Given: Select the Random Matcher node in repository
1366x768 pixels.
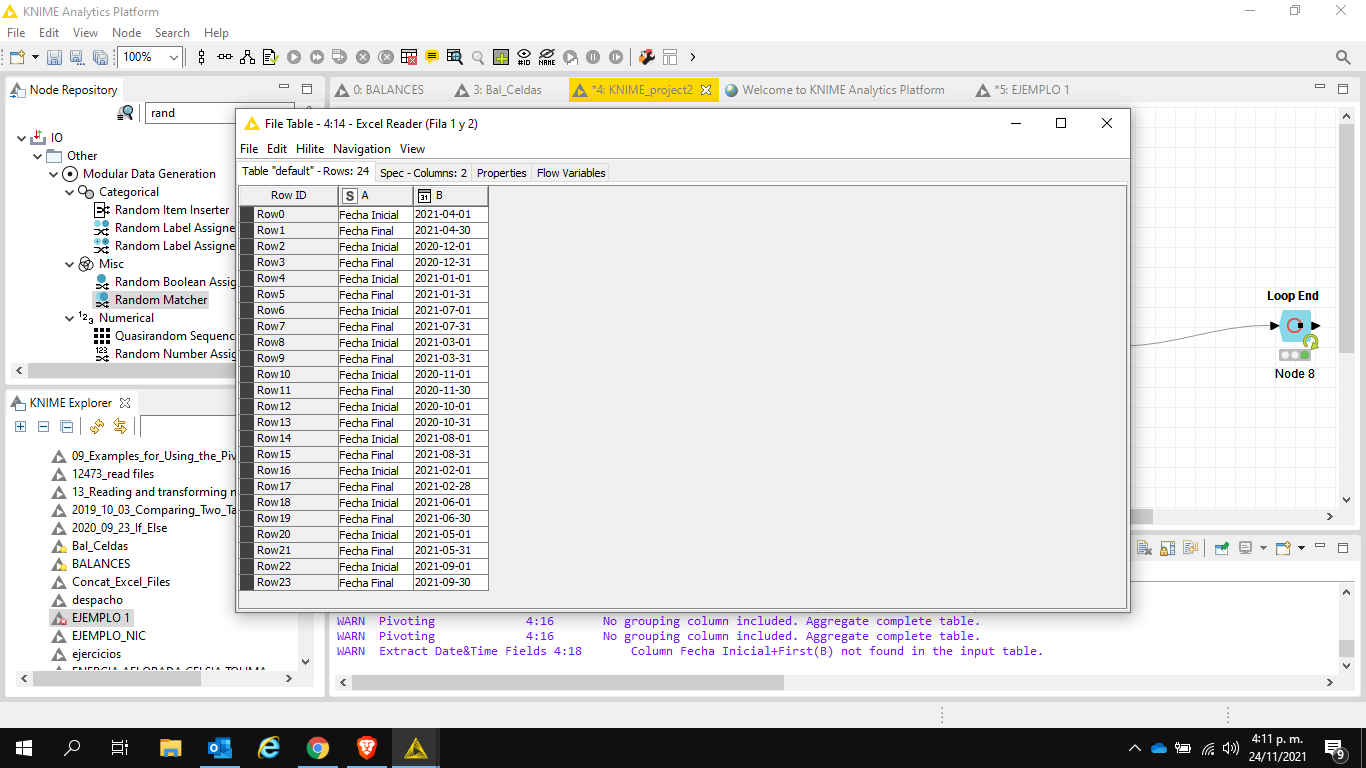Looking at the screenshot, I should click(151, 300).
